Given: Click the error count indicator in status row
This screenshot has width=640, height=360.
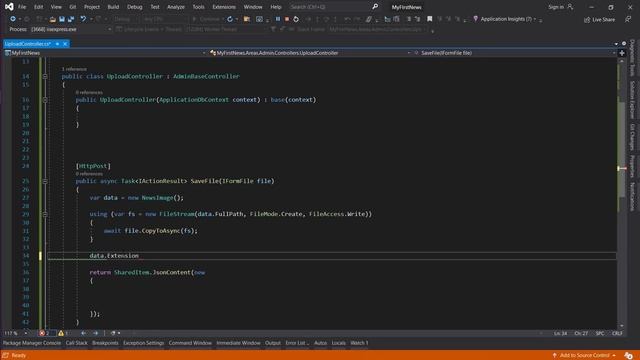Looking at the screenshot, I should point(44,333).
